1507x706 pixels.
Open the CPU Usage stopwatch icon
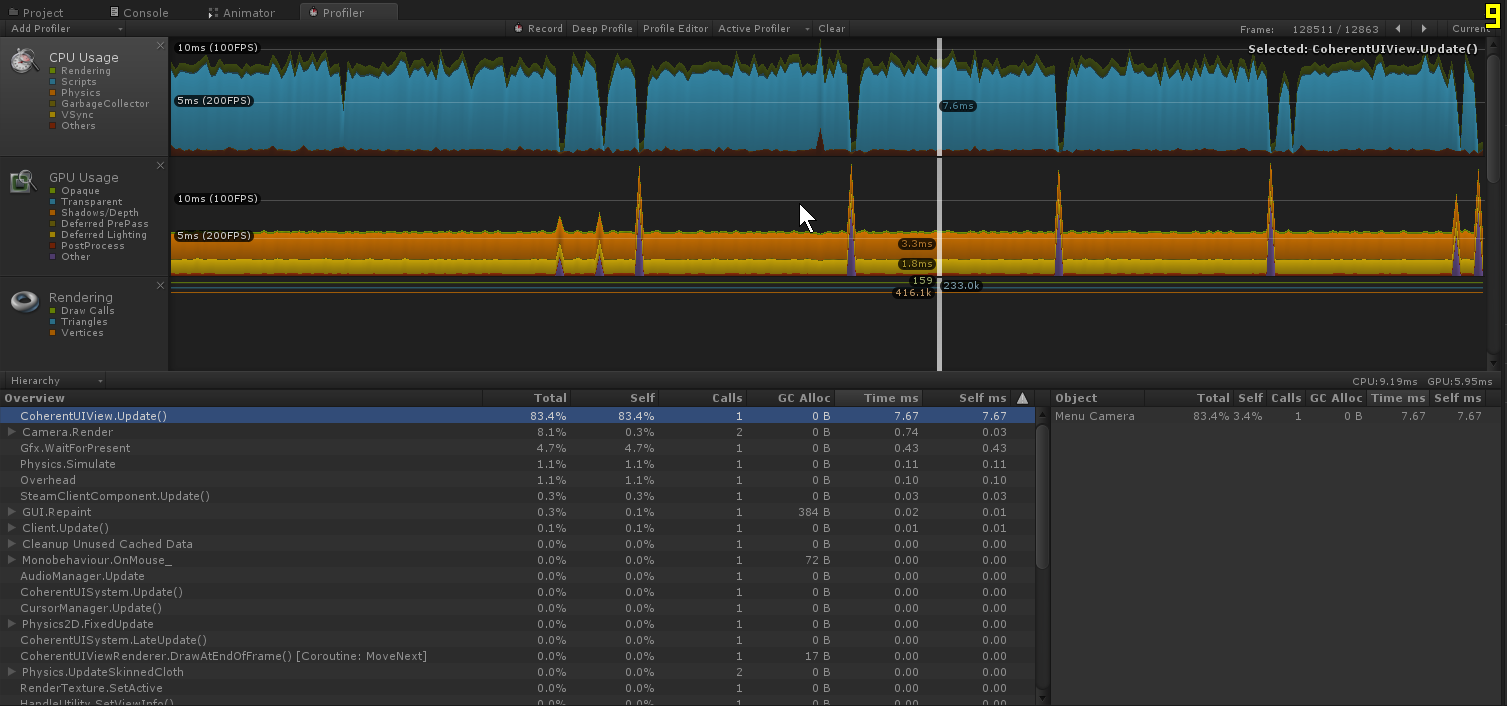pyautogui.click(x=25, y=62)
